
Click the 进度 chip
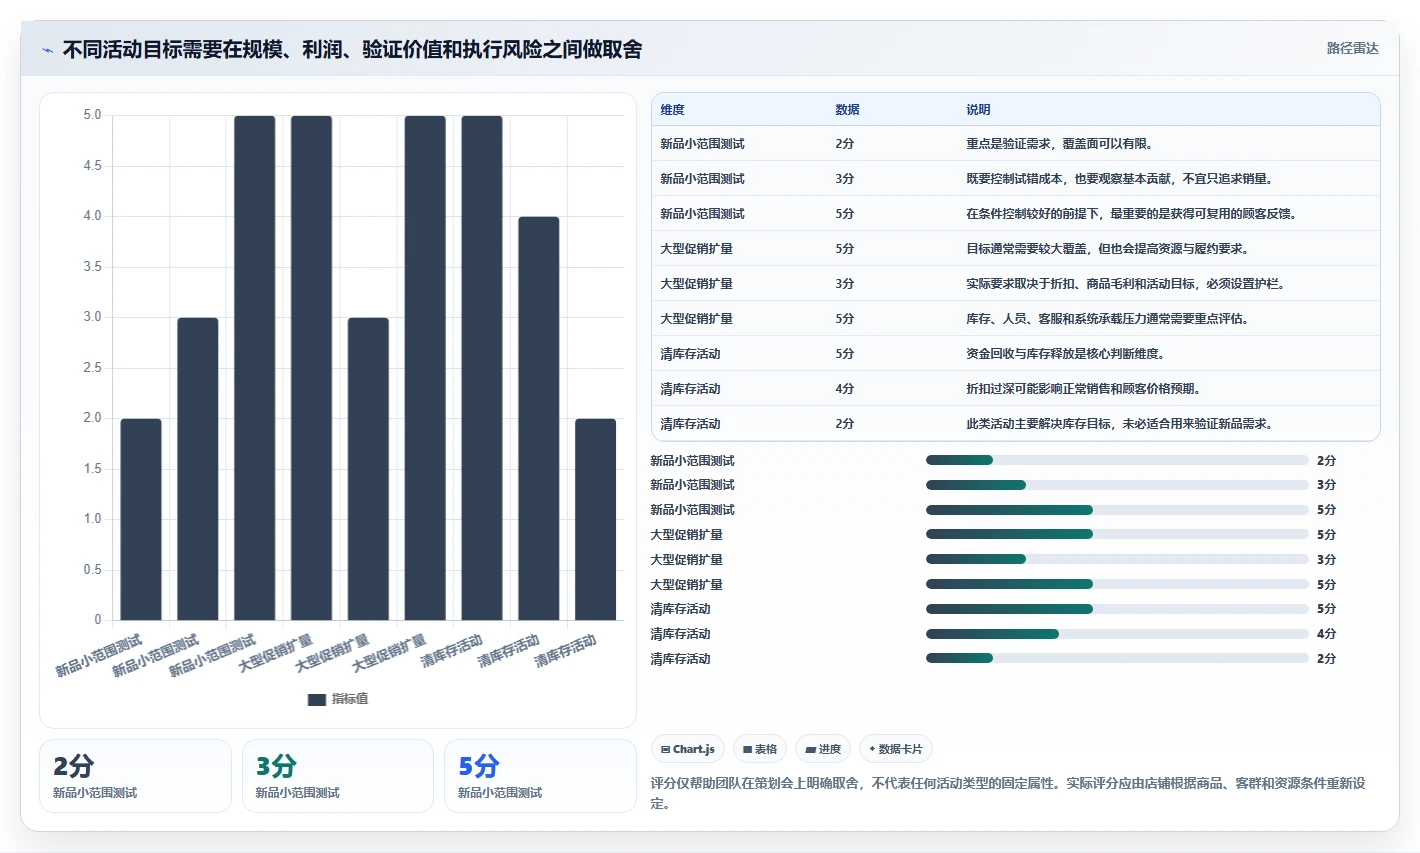pos(823,749)
